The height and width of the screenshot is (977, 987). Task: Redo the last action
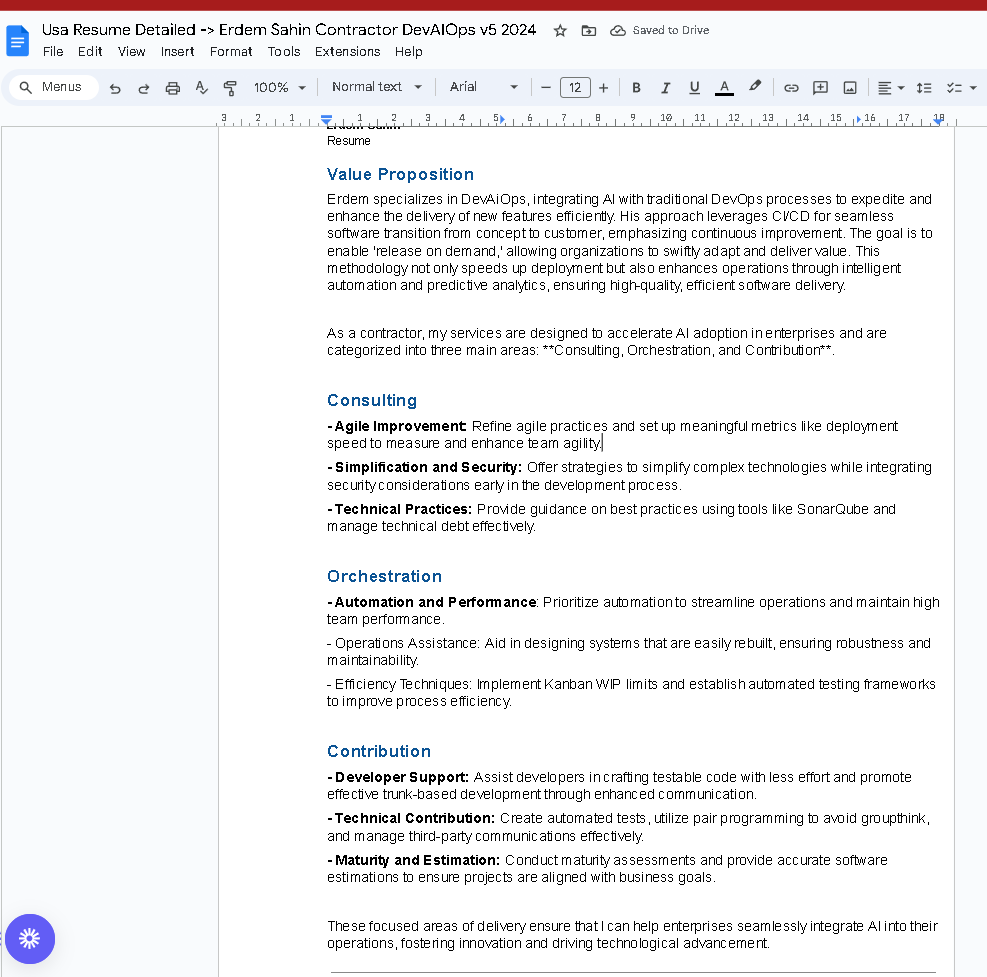coord(144,88)
